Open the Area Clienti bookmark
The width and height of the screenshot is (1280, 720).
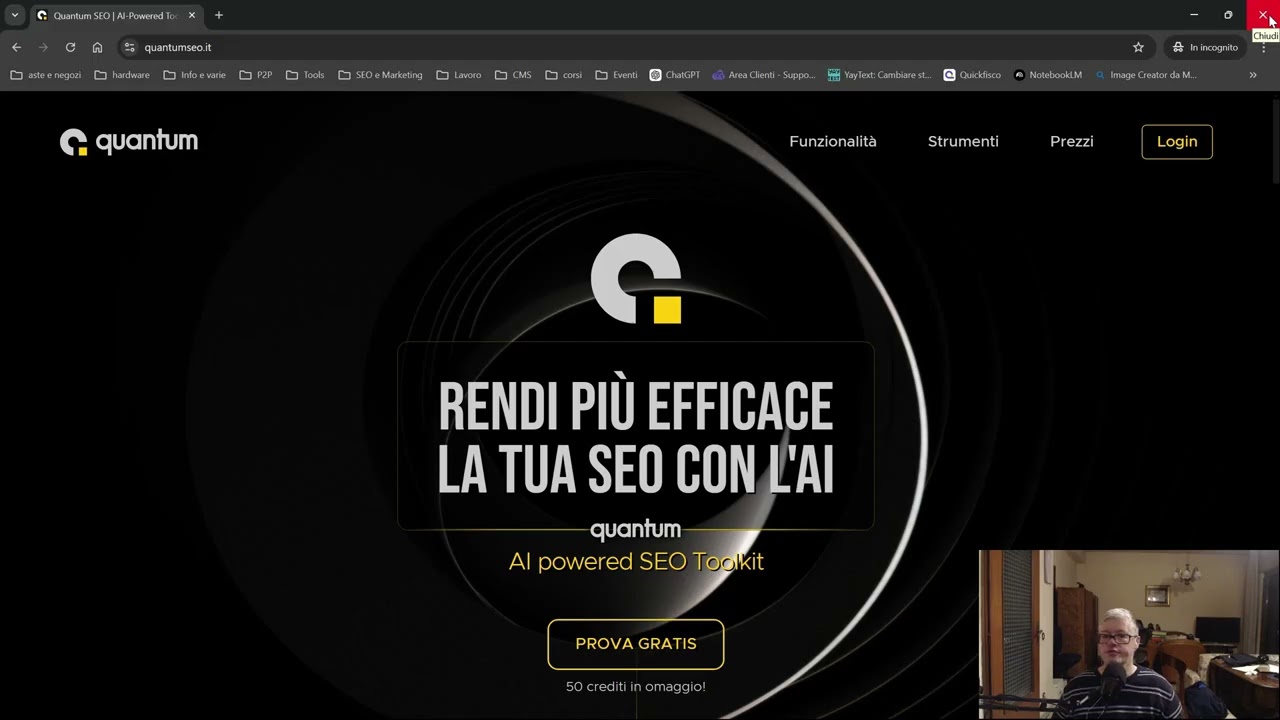click(764, 75)
